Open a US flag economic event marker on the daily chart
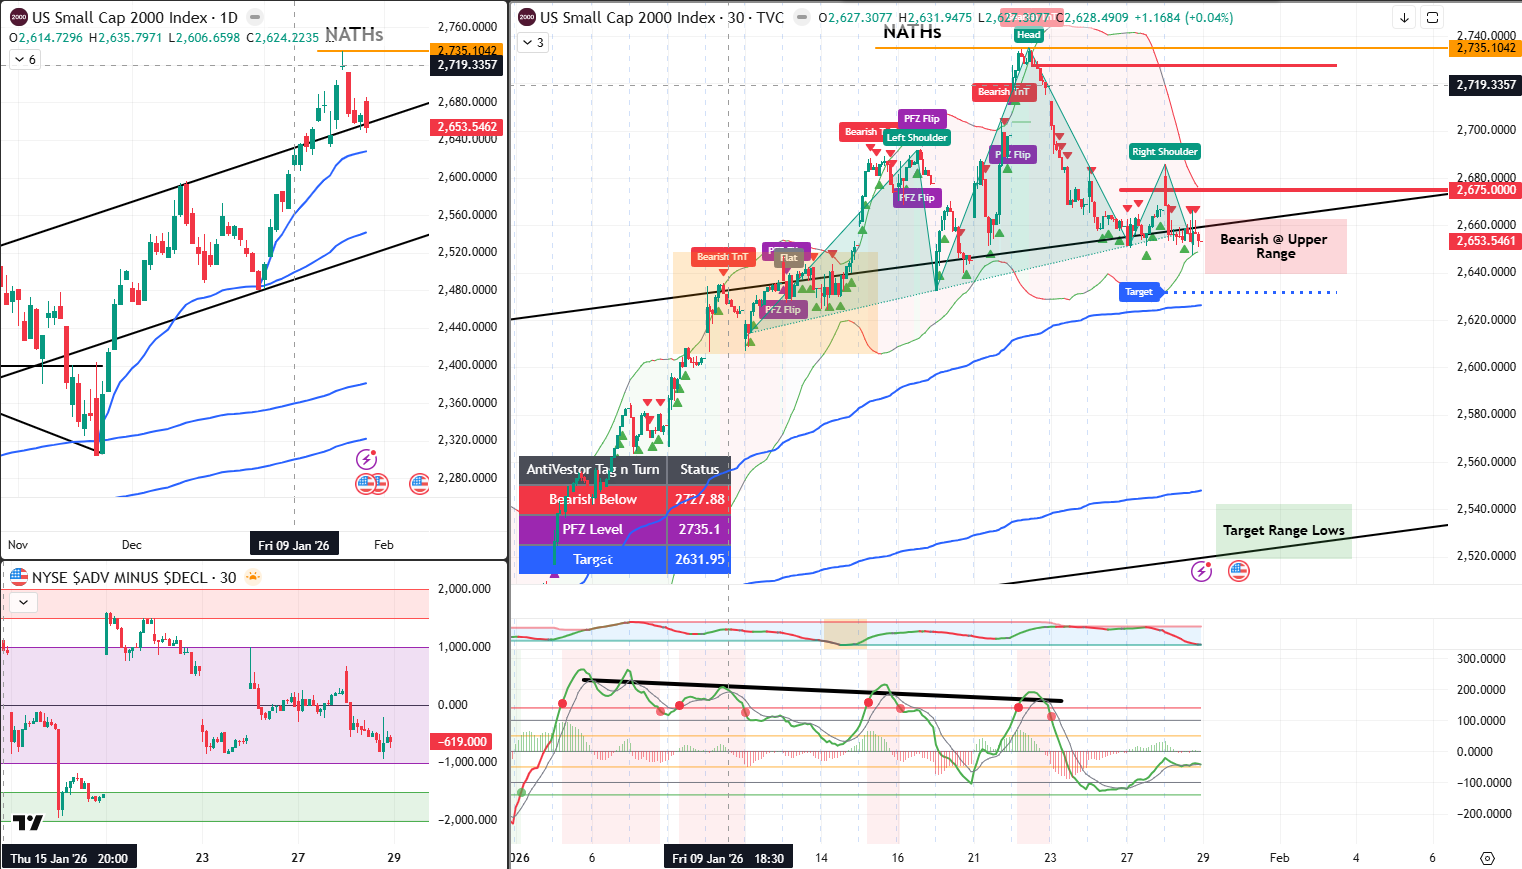Viewport: 1522px width, 869px height. [418, 483]
